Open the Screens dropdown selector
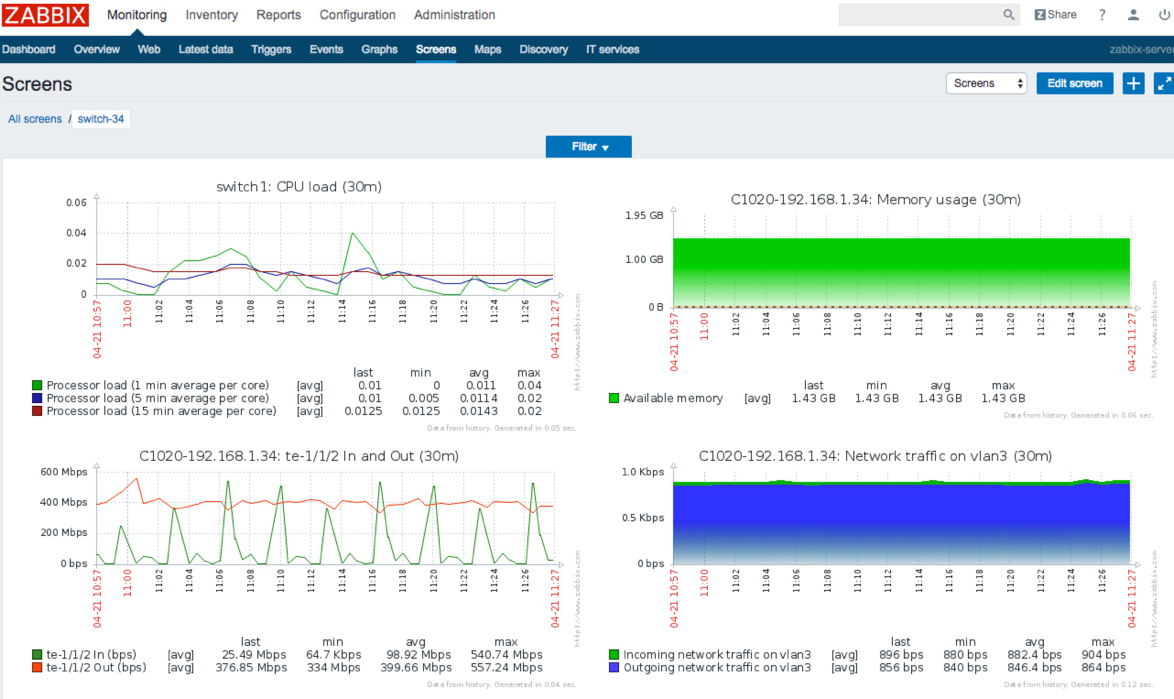Image resolution: width=1174 pixels, height=699 pixels. coord(987,83)
